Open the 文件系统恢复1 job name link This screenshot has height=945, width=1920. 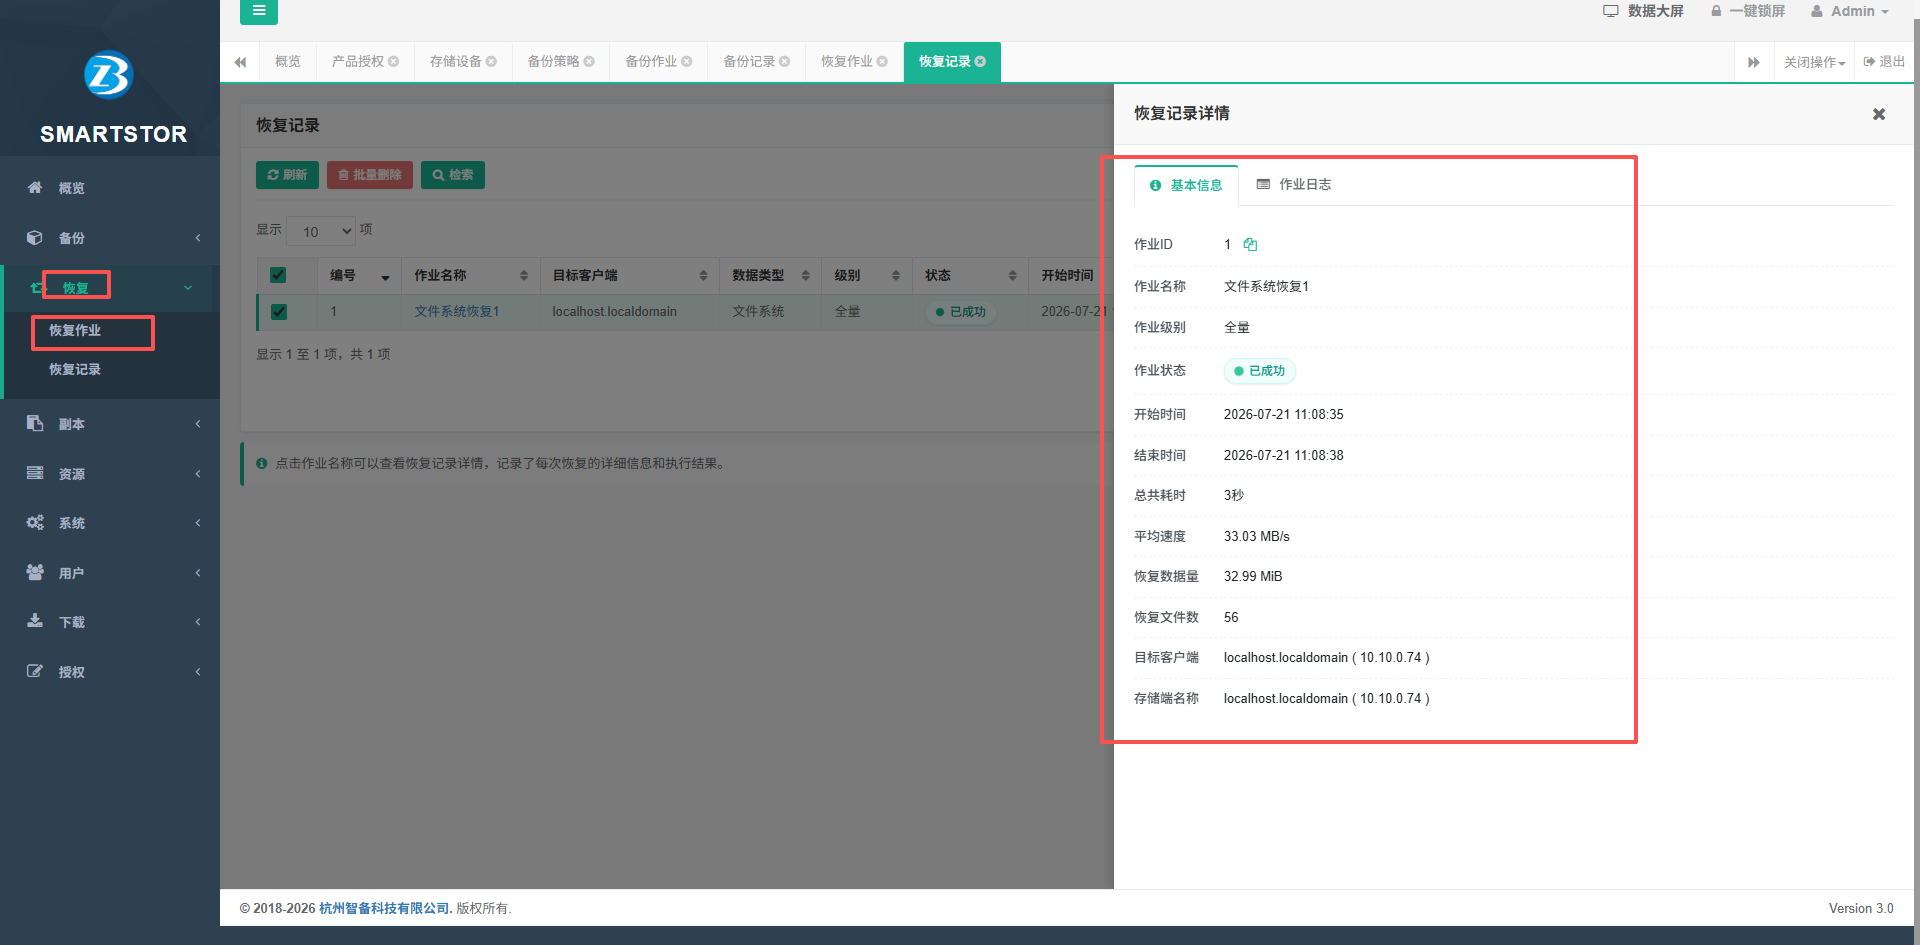(x=457, y=312)
